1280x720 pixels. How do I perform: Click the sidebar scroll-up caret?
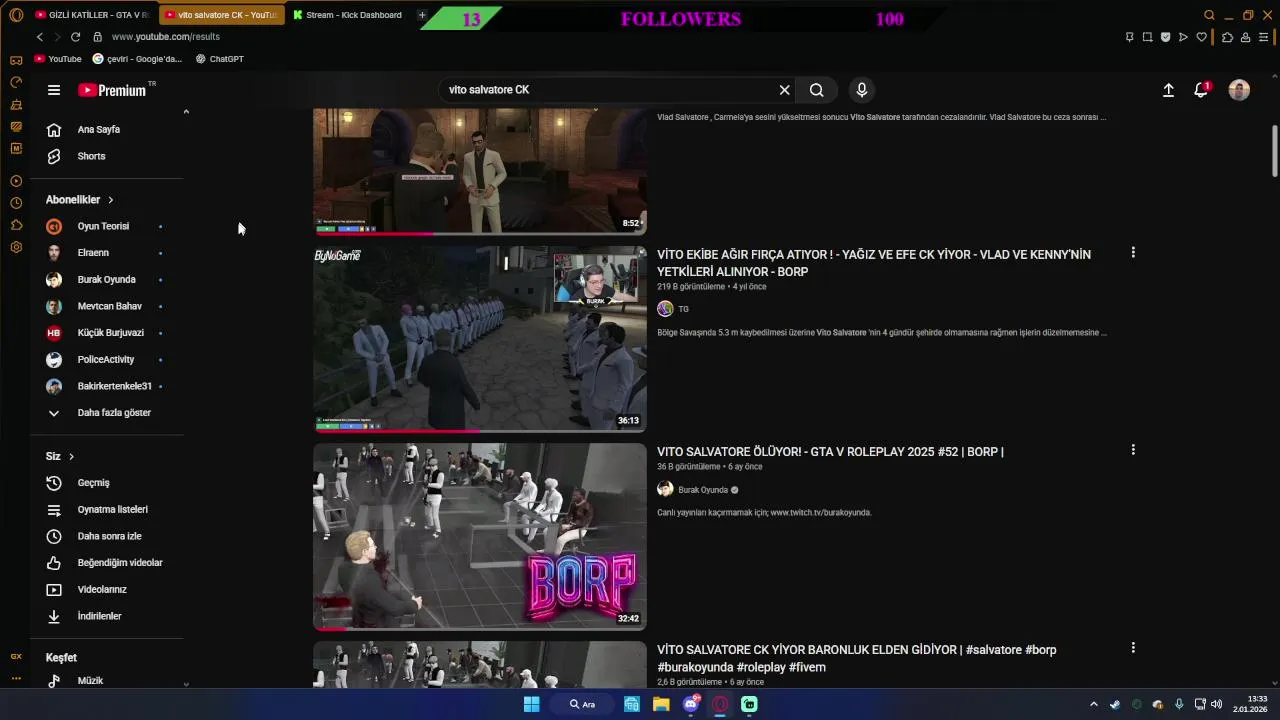pyautogui.click(x=186, y=112)
